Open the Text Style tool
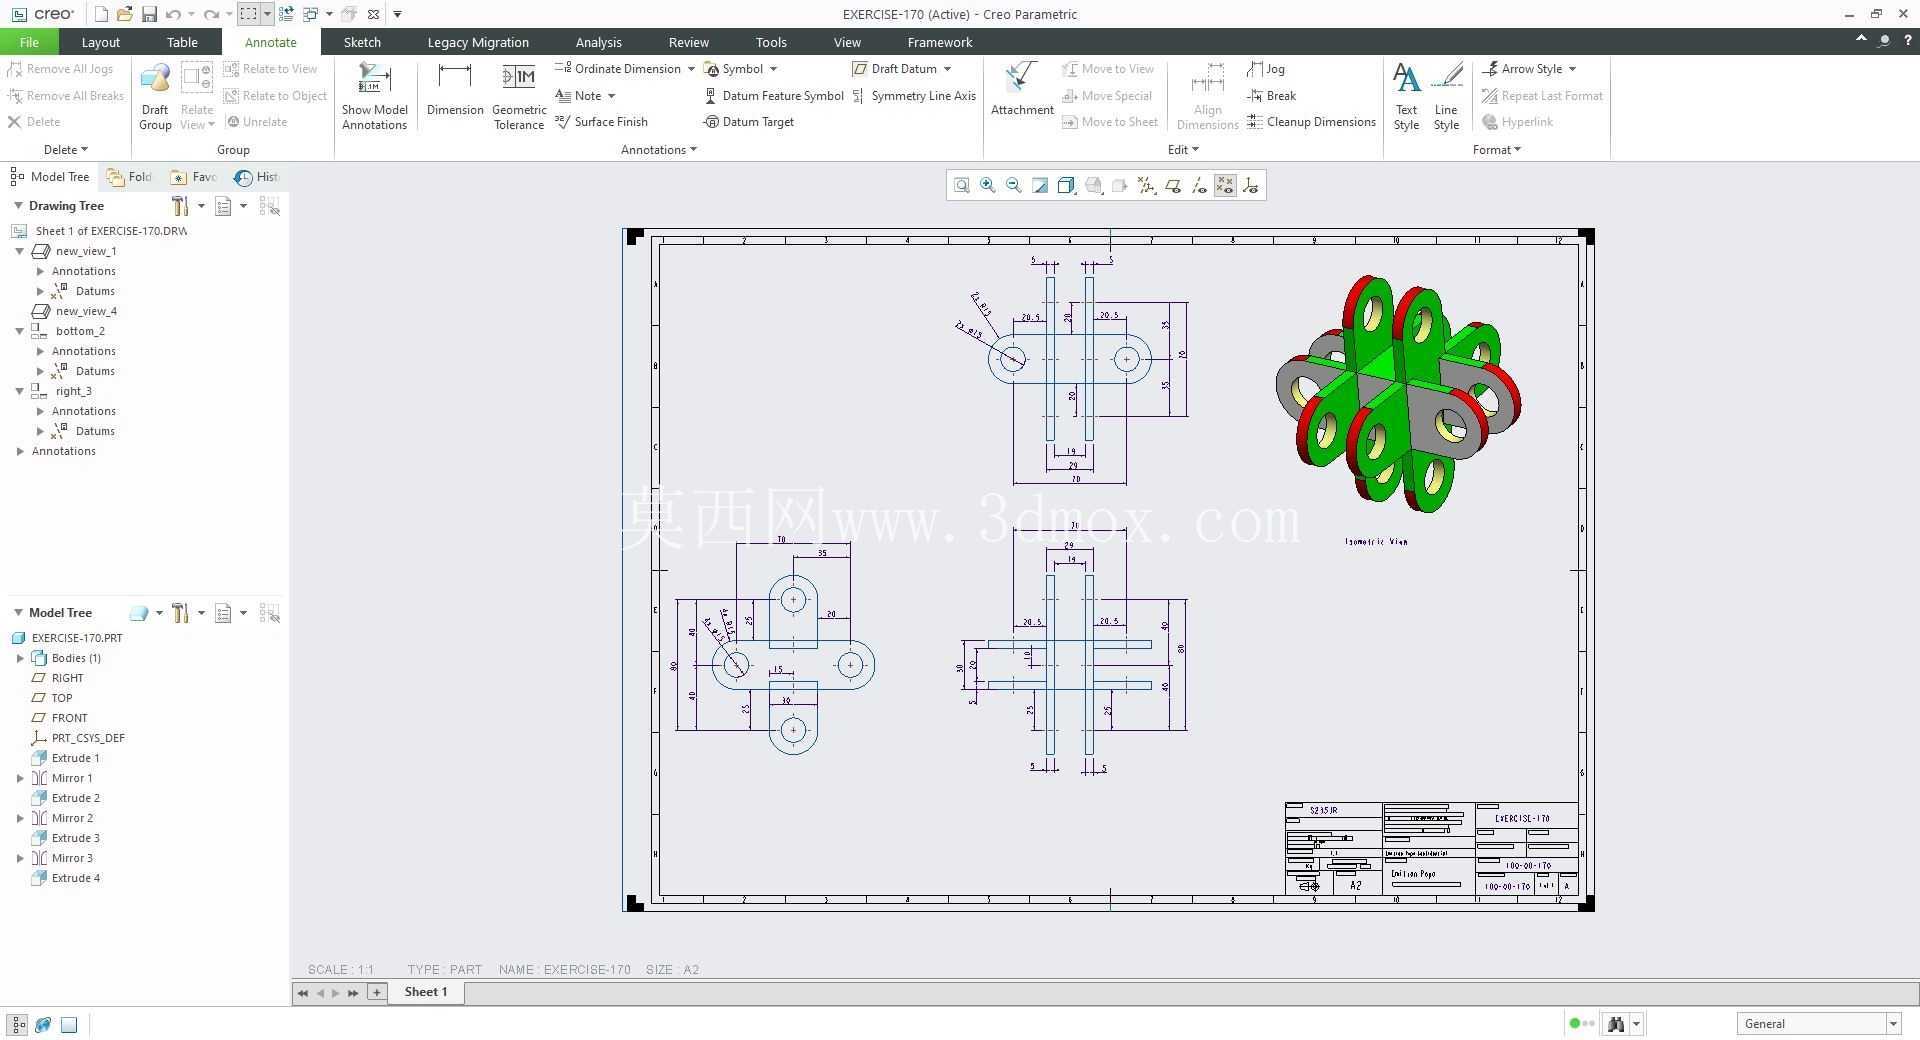This screenshot has width=1920, height=1040. point(1406,96)
